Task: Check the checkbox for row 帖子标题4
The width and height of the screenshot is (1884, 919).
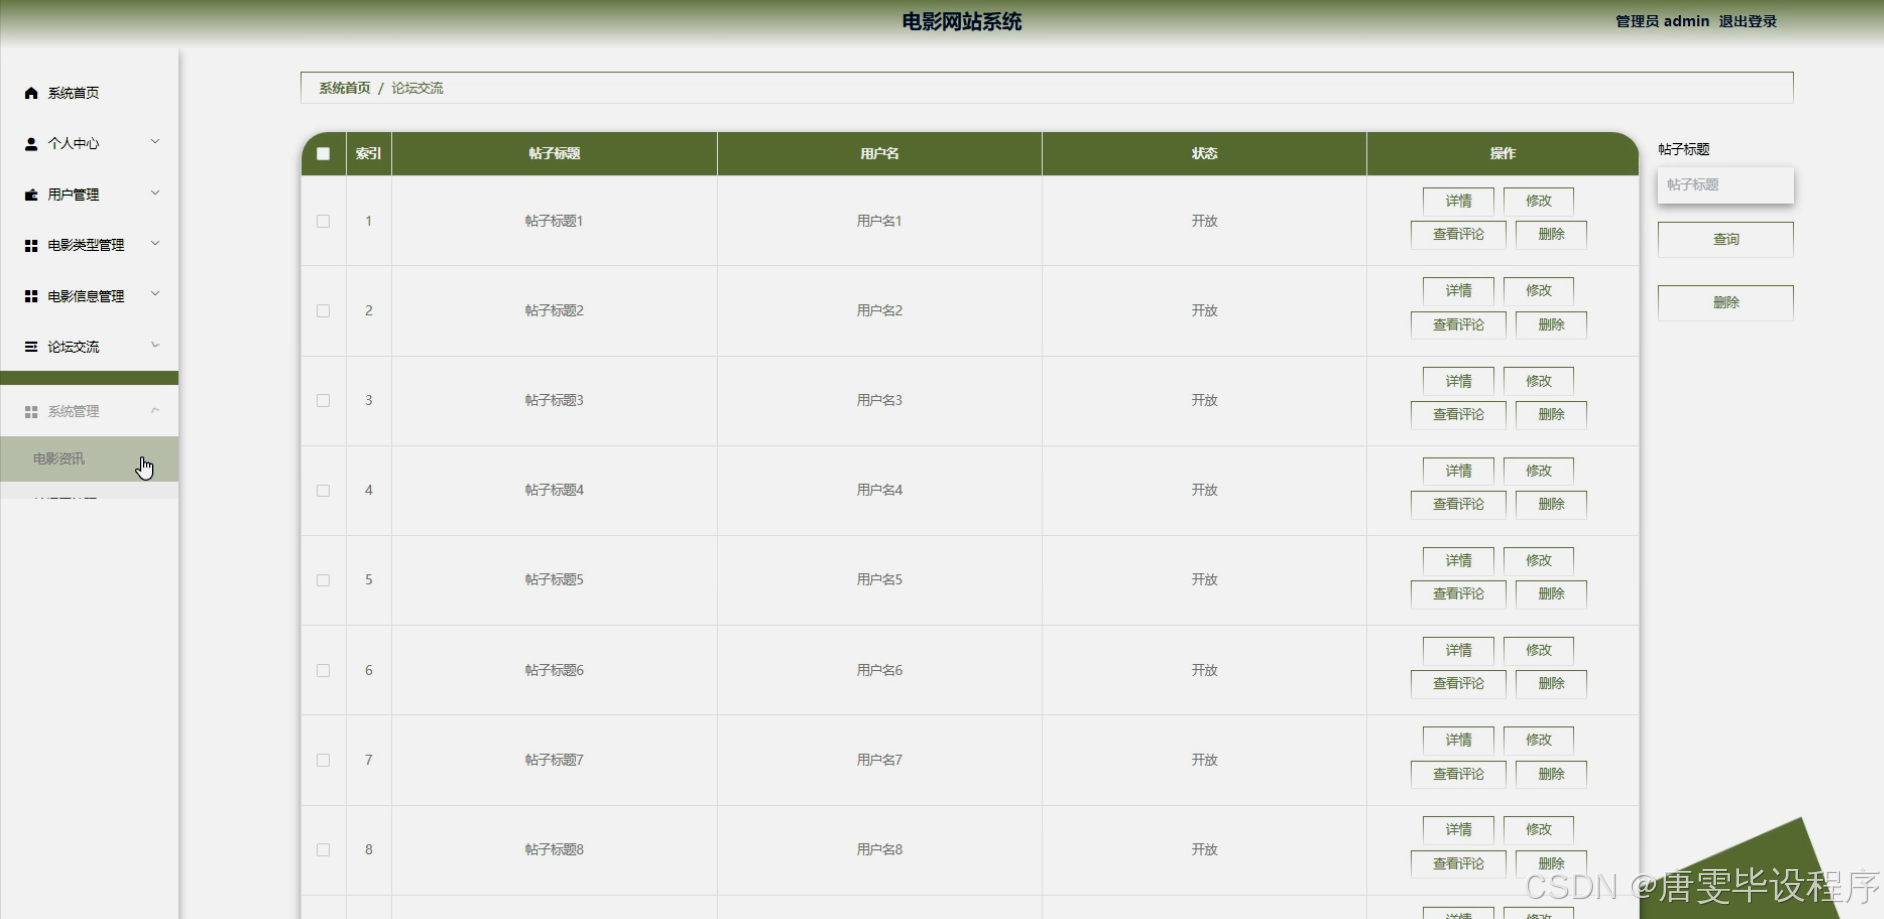Action: [x=323, y=491]
